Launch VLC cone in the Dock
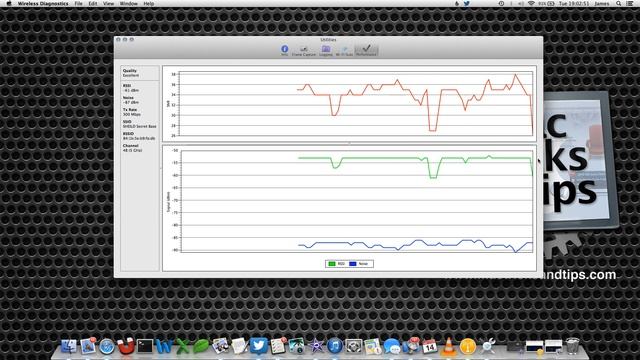This screenshot has height=360, width=640. coord(448,346)
